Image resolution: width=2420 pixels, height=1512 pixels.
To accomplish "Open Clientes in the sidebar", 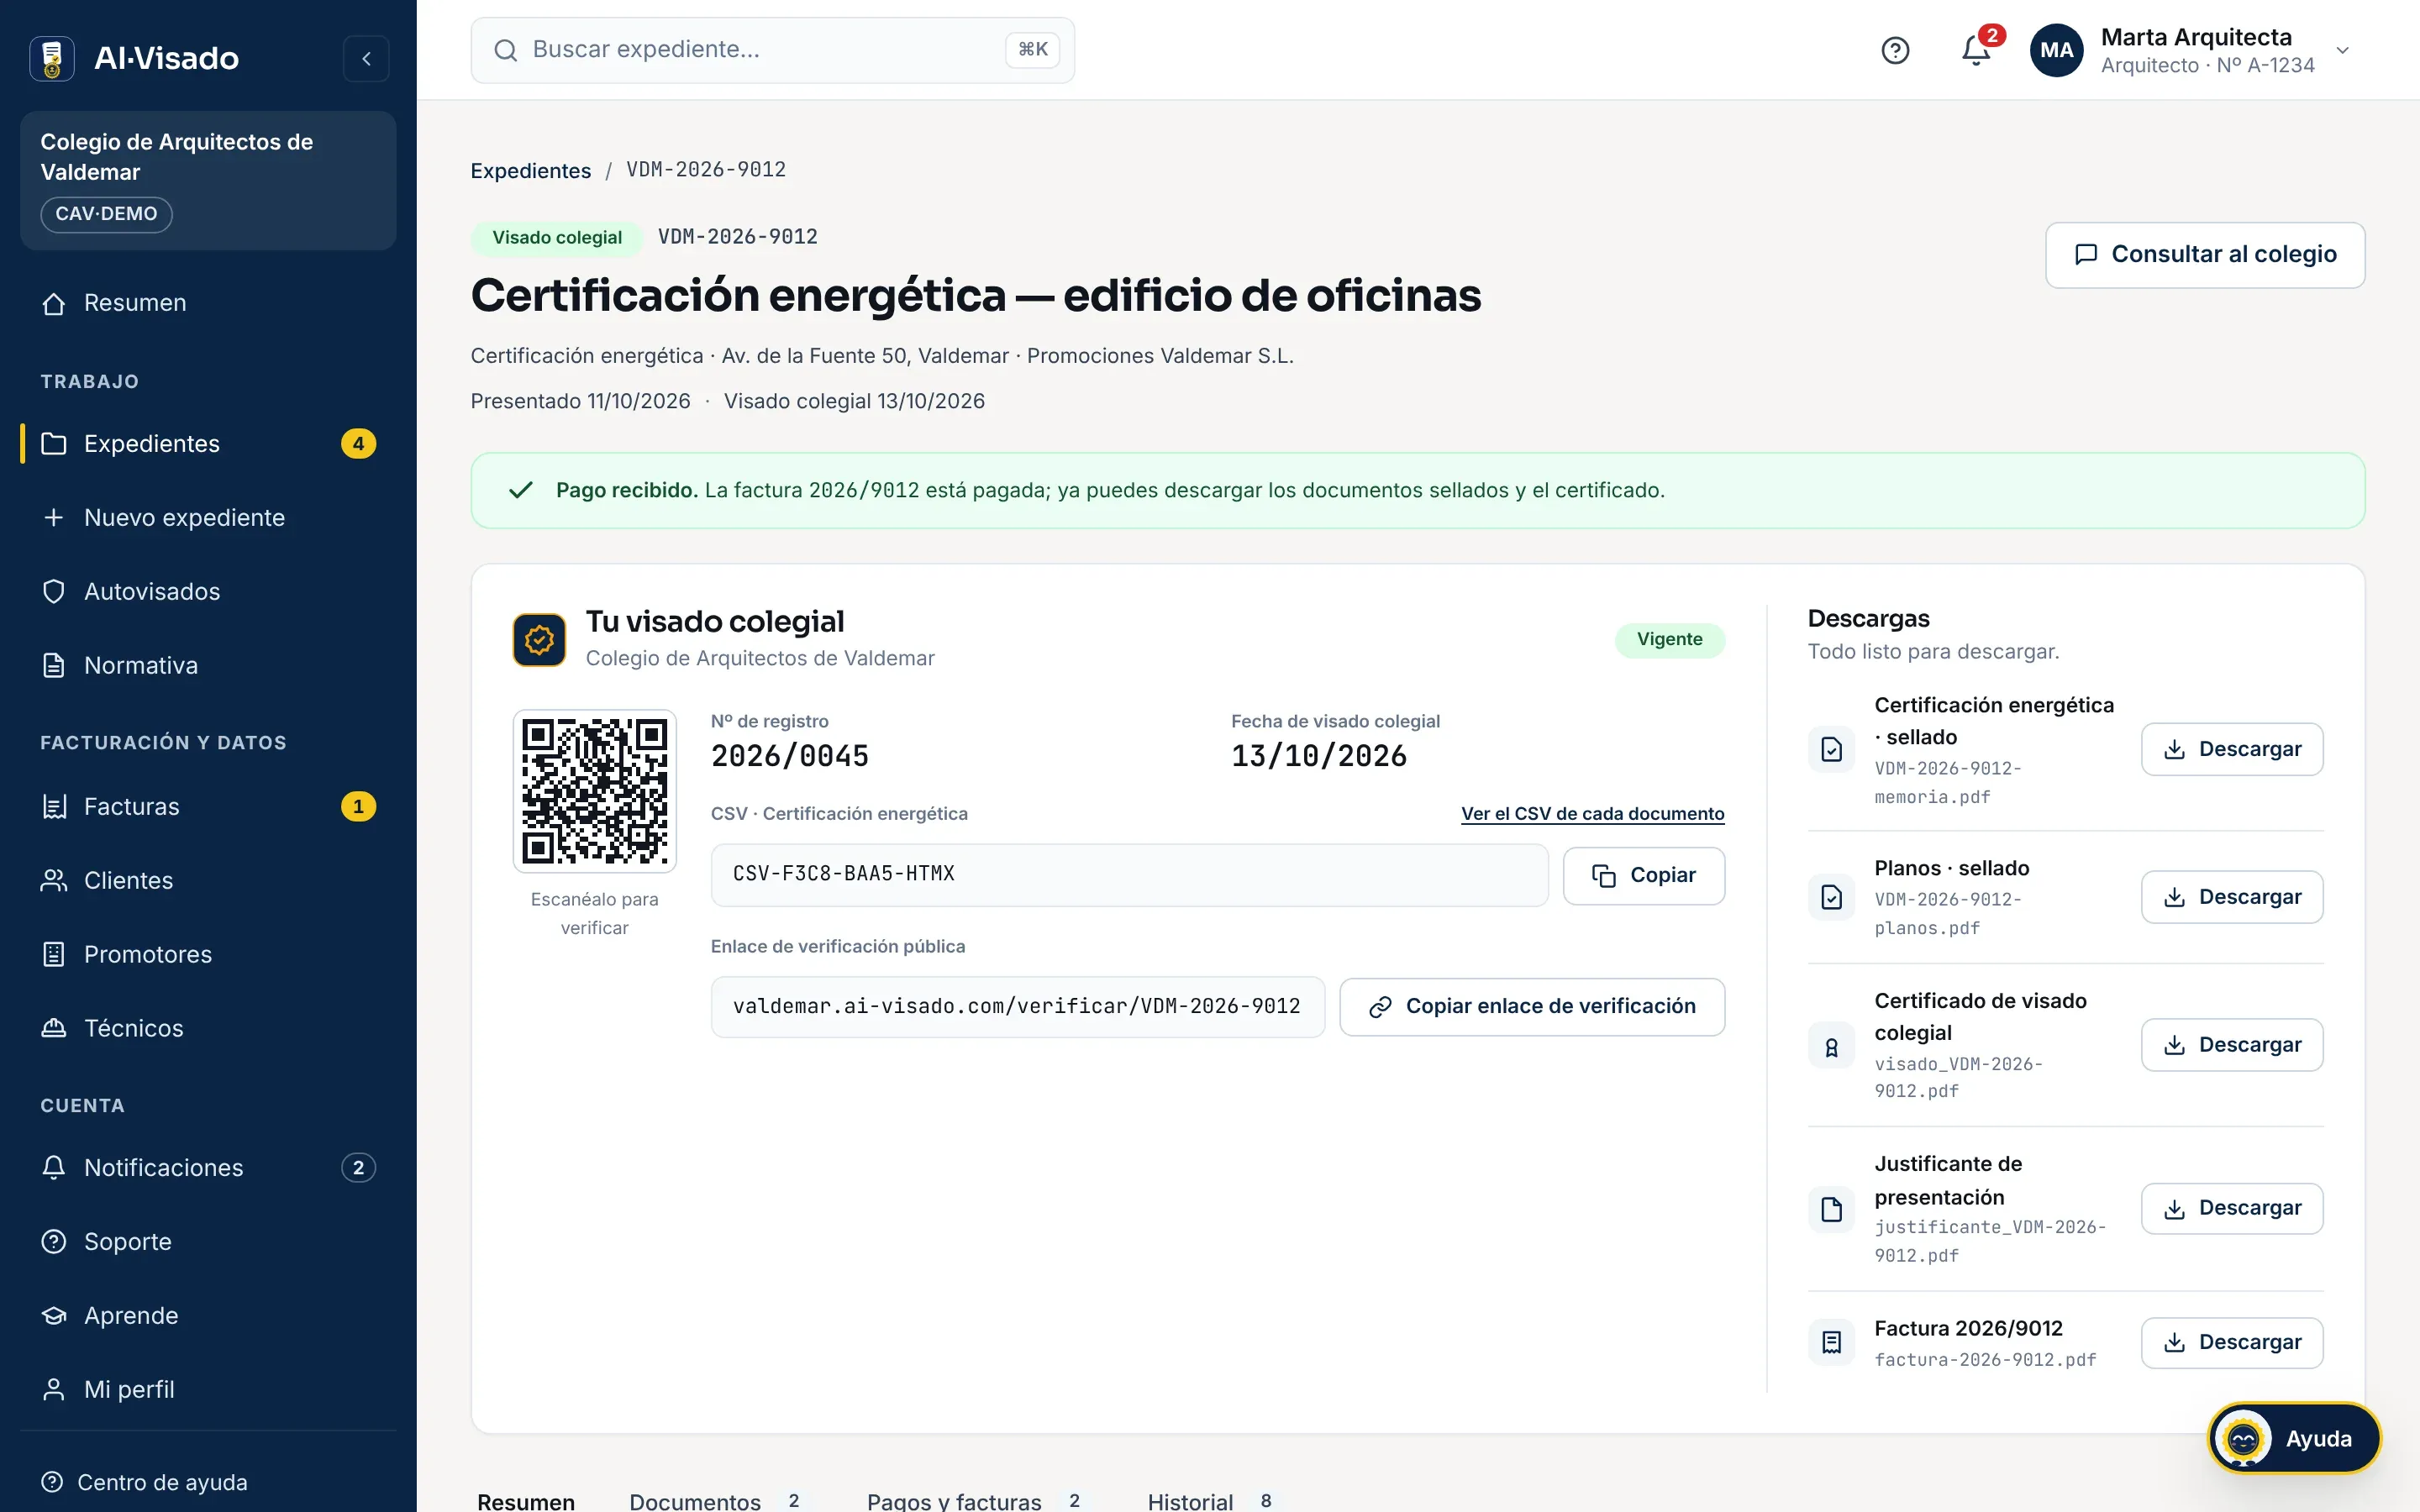I will point(208,881).
